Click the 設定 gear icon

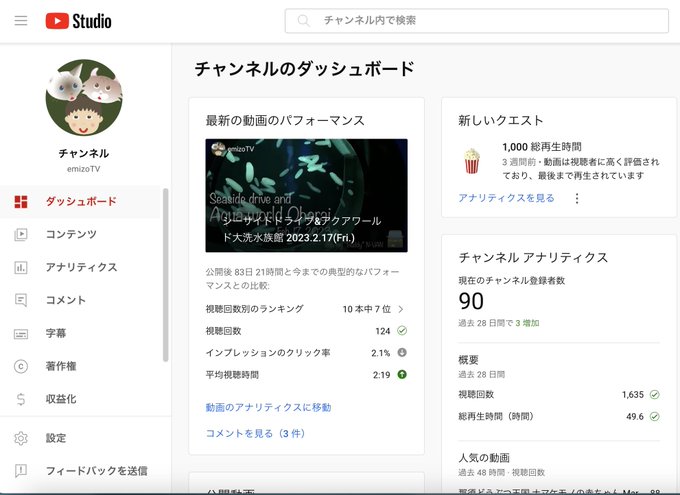21,438
